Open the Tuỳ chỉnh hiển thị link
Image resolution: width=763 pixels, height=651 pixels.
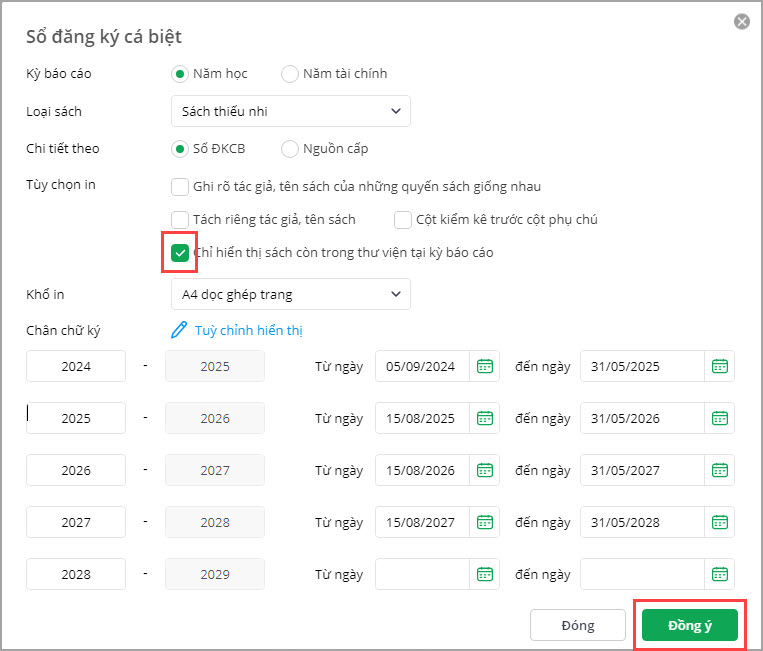pos(248,330)
